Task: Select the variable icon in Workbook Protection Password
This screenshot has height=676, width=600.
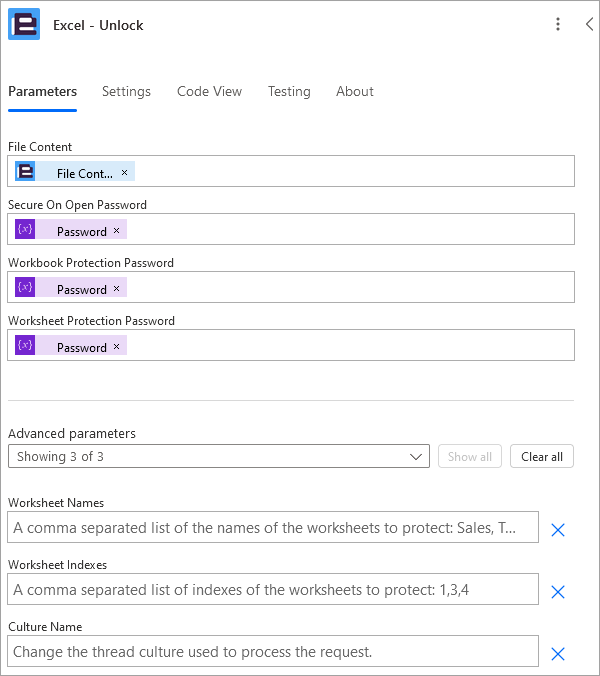Action: tap(25, 287)
